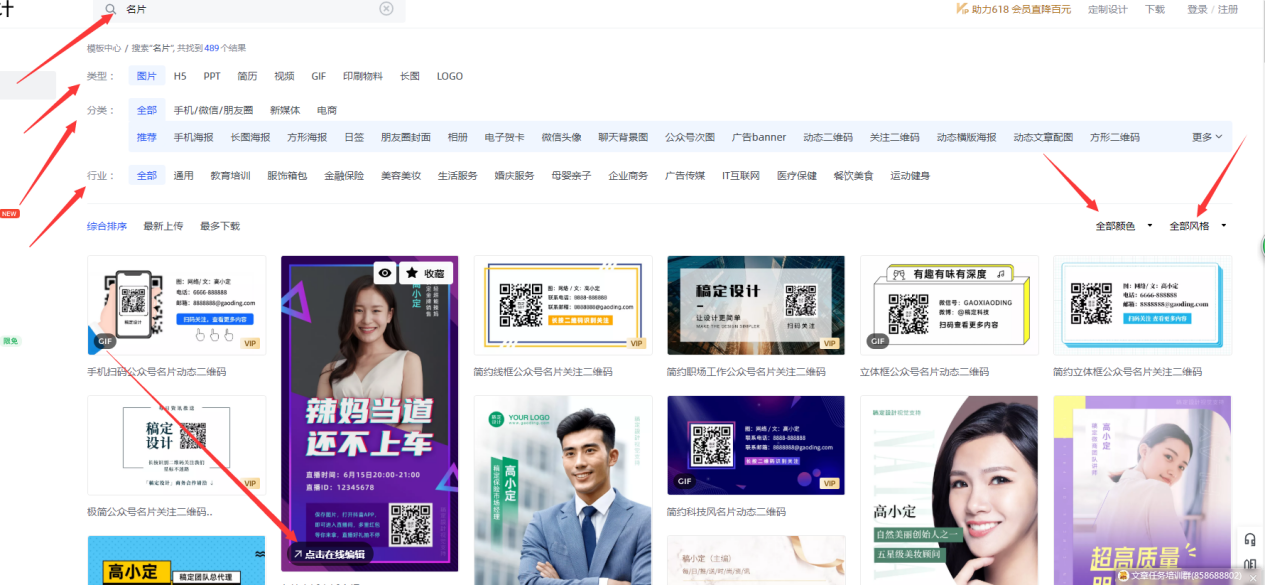Filter category by 电商
Image resolution: width=1265 pixels, height=585 pixels.
[327, 110]
